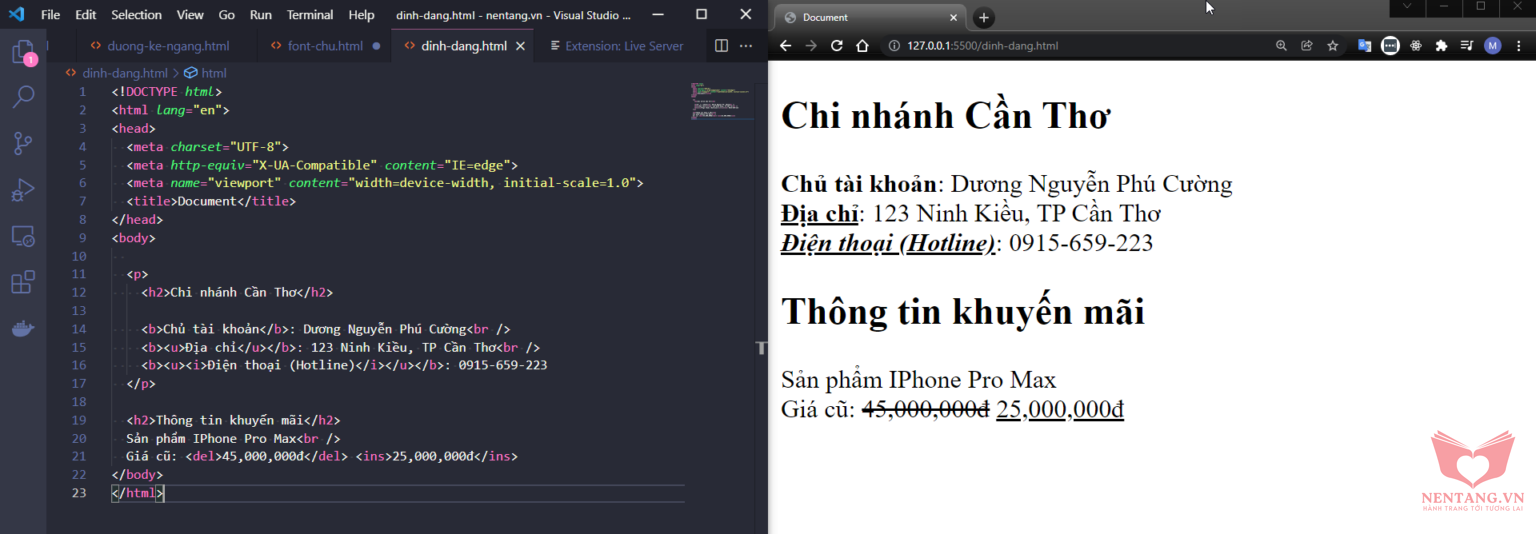Image resolution: width=1536 pixels, height=534 pixels.
Task: Open the Explorer view in activity bar
Action: (23, 52)
